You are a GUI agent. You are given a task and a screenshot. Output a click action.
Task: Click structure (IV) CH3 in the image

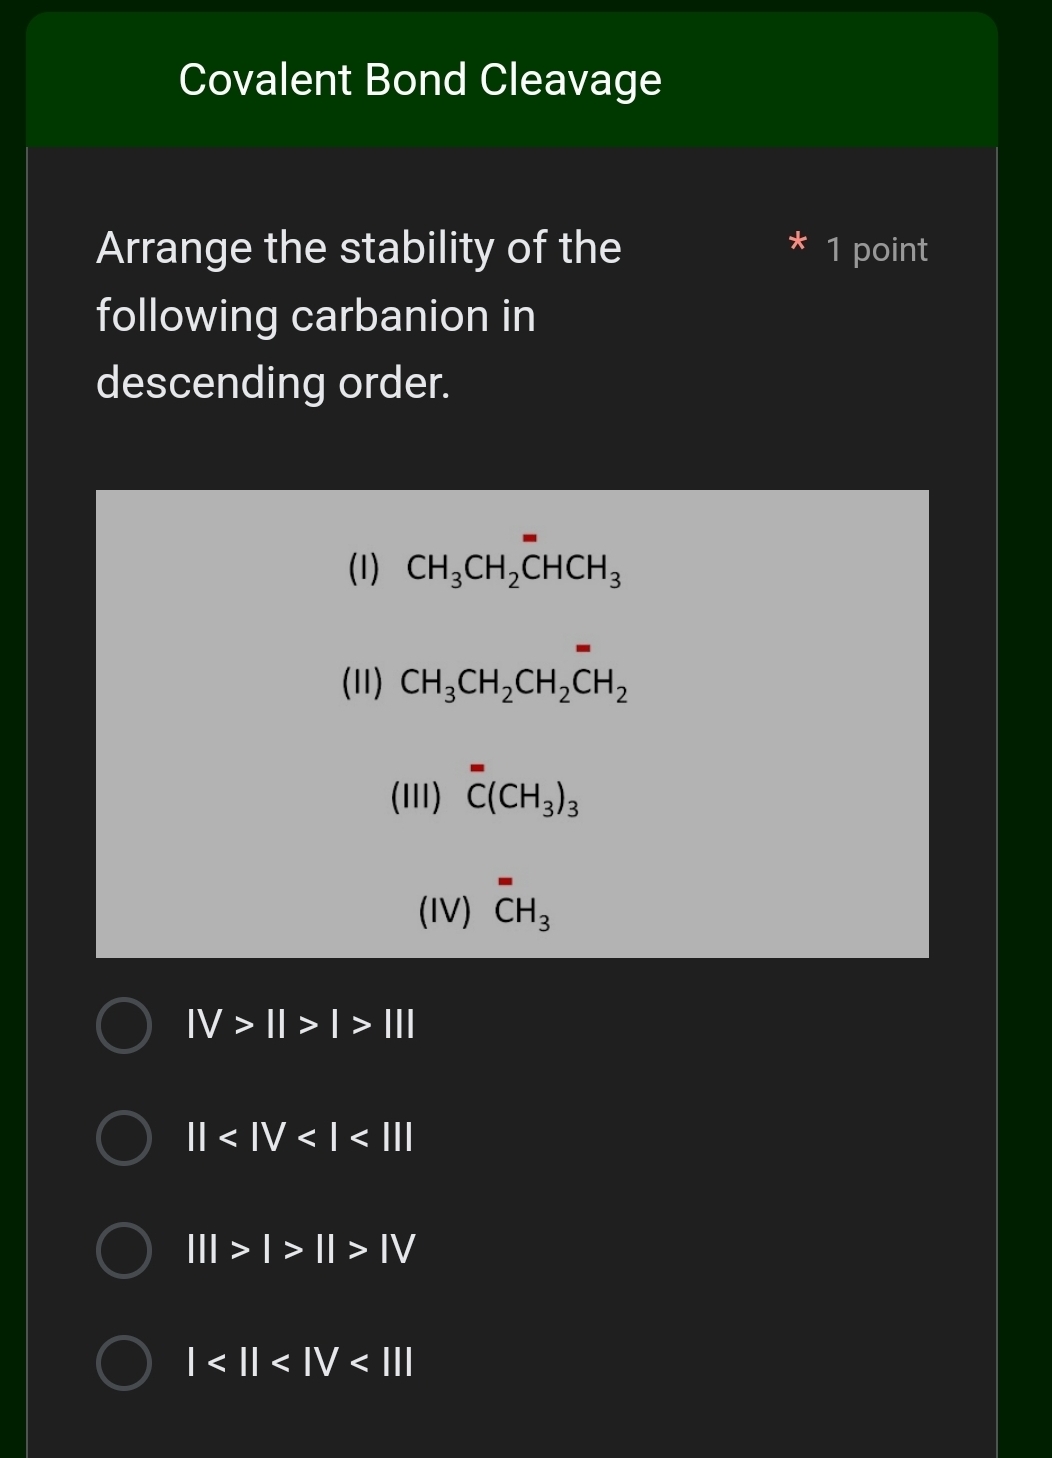tap(485, 912)
